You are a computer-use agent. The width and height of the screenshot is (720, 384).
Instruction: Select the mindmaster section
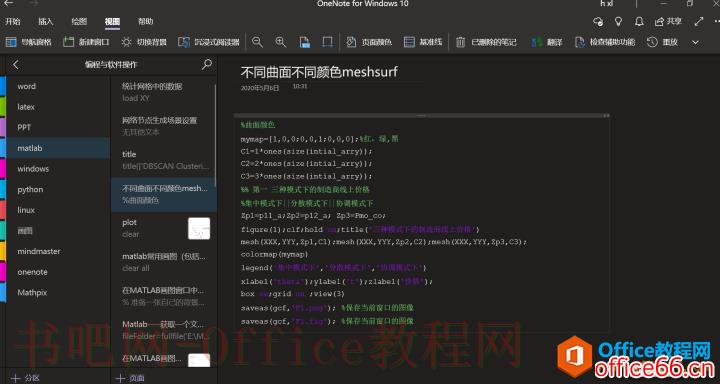point(58,251)
